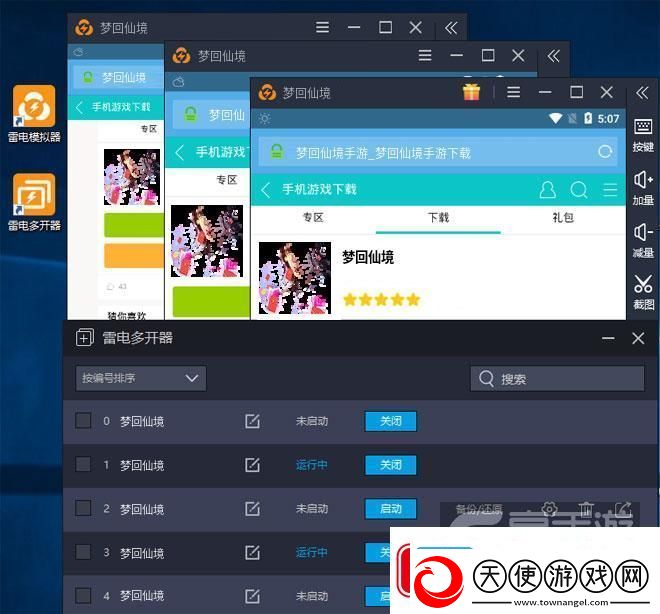Click the 加量 volume up icon
660x614 pixels.
click(643, 188)
